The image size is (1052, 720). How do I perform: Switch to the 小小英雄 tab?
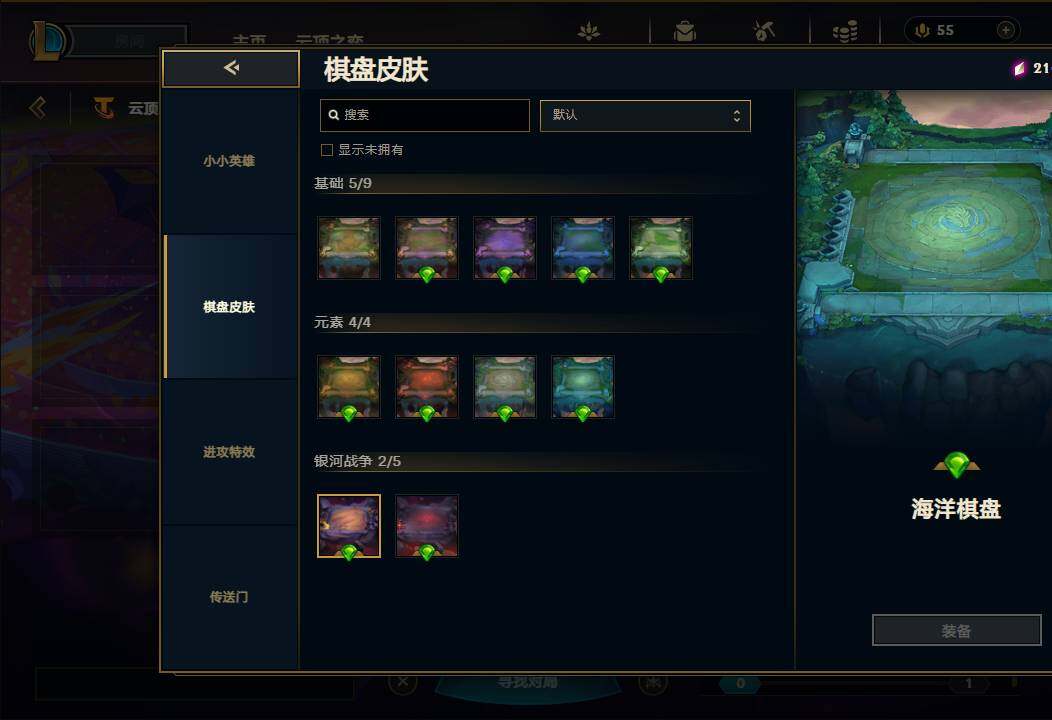tap(229, 161)
